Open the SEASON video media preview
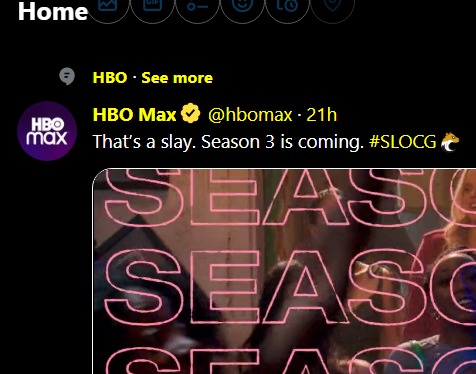Viewport: 476px width, 374px height. [x=284, y=271]
